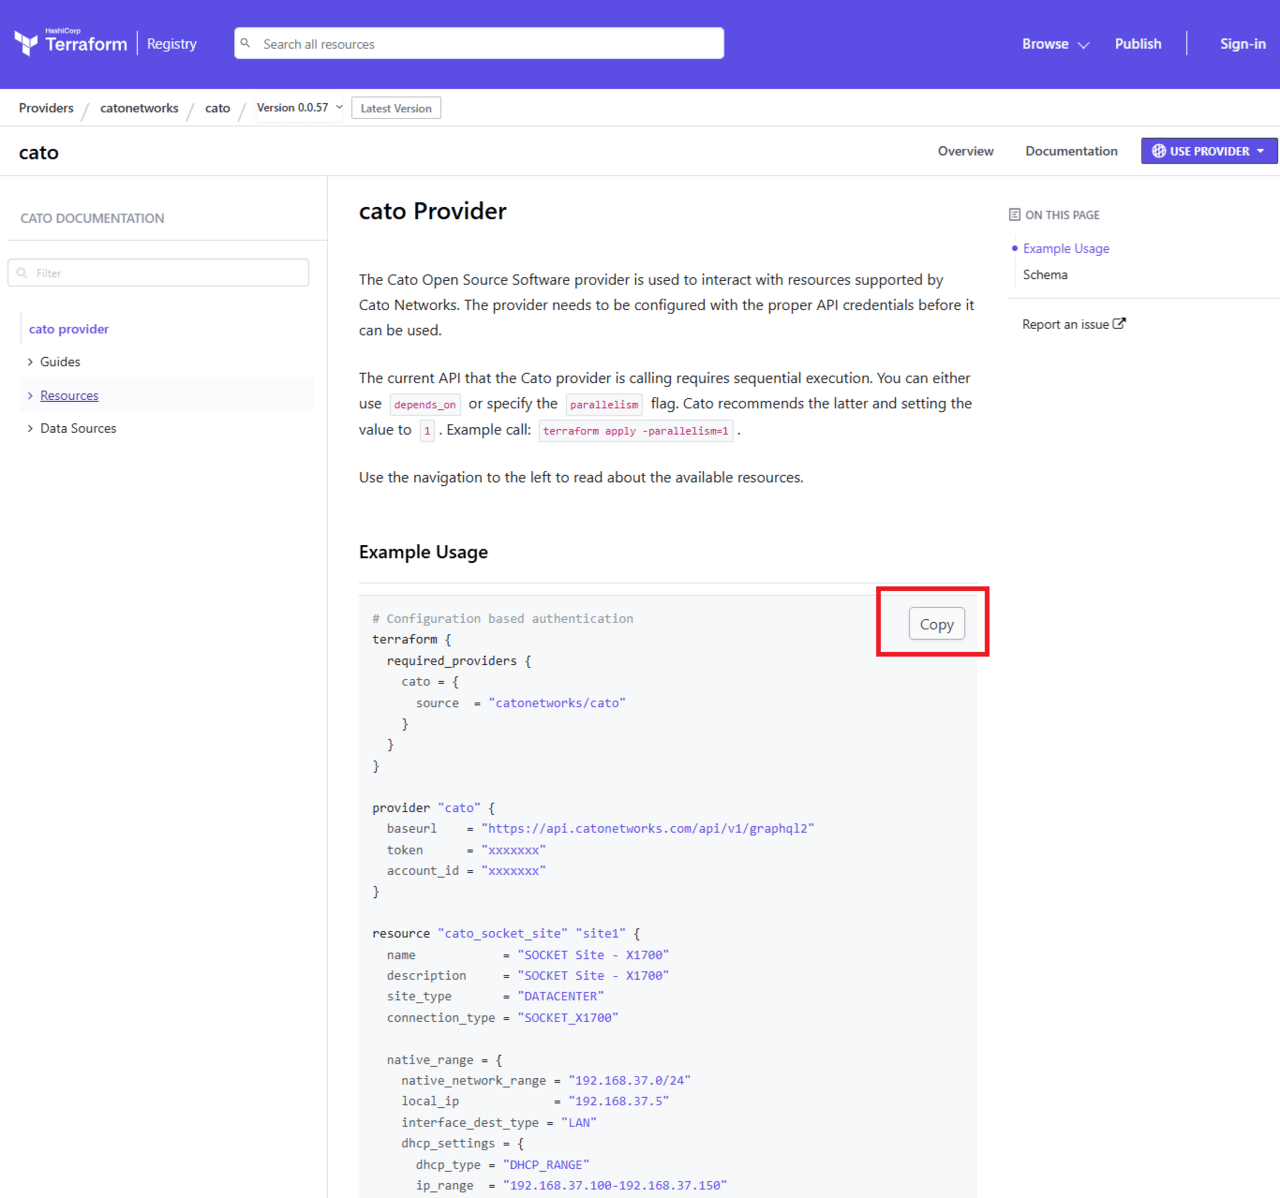The width and height of the screenshot is (1280, 1198).
Task: Open the Publish menu item
Action: (x=1137, y=44)
